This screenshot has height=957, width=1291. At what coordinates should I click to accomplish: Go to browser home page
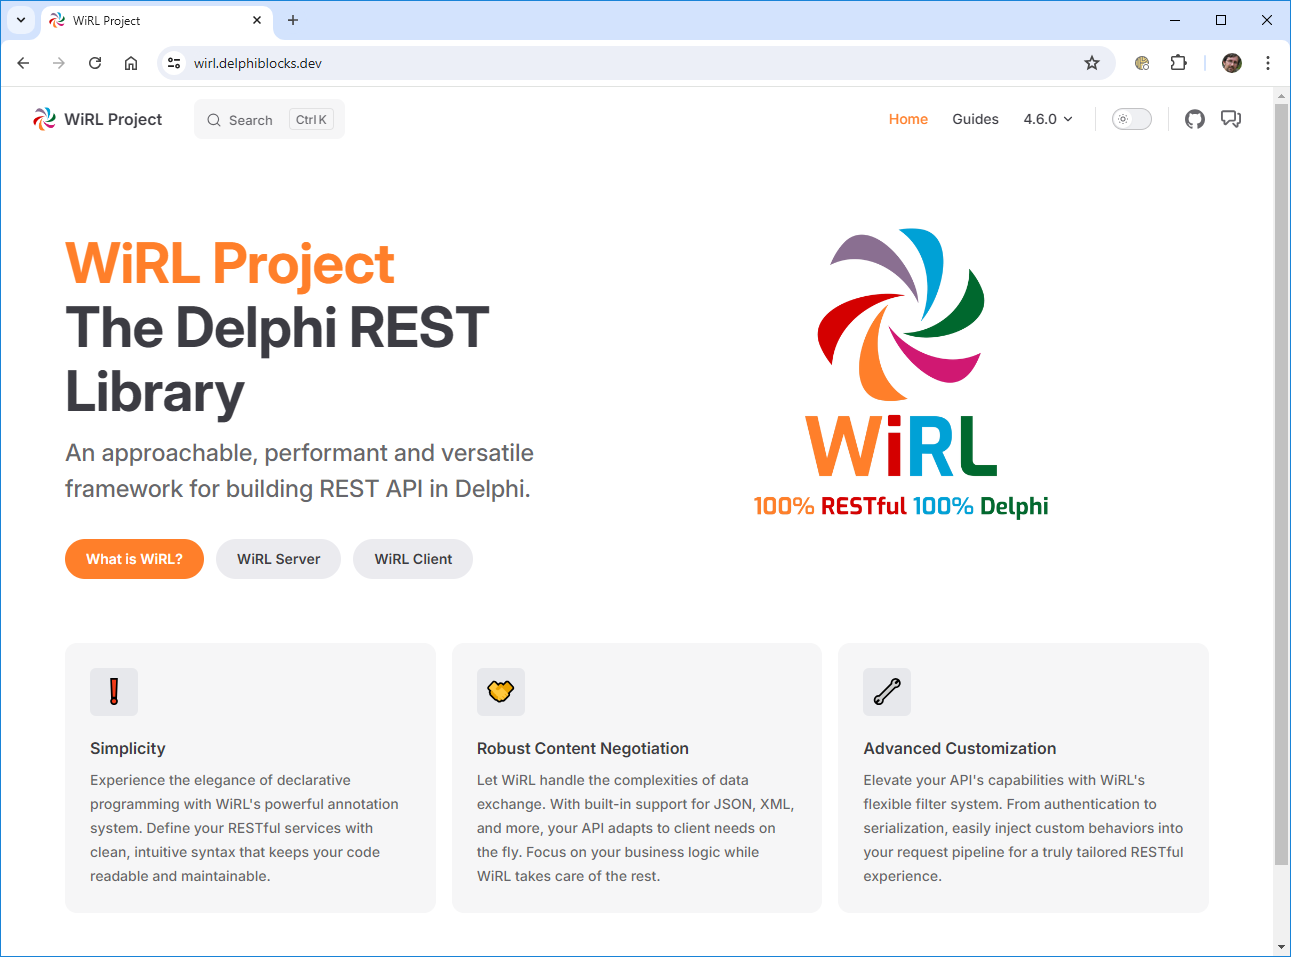pyautogui.click(x=131, y=63)
